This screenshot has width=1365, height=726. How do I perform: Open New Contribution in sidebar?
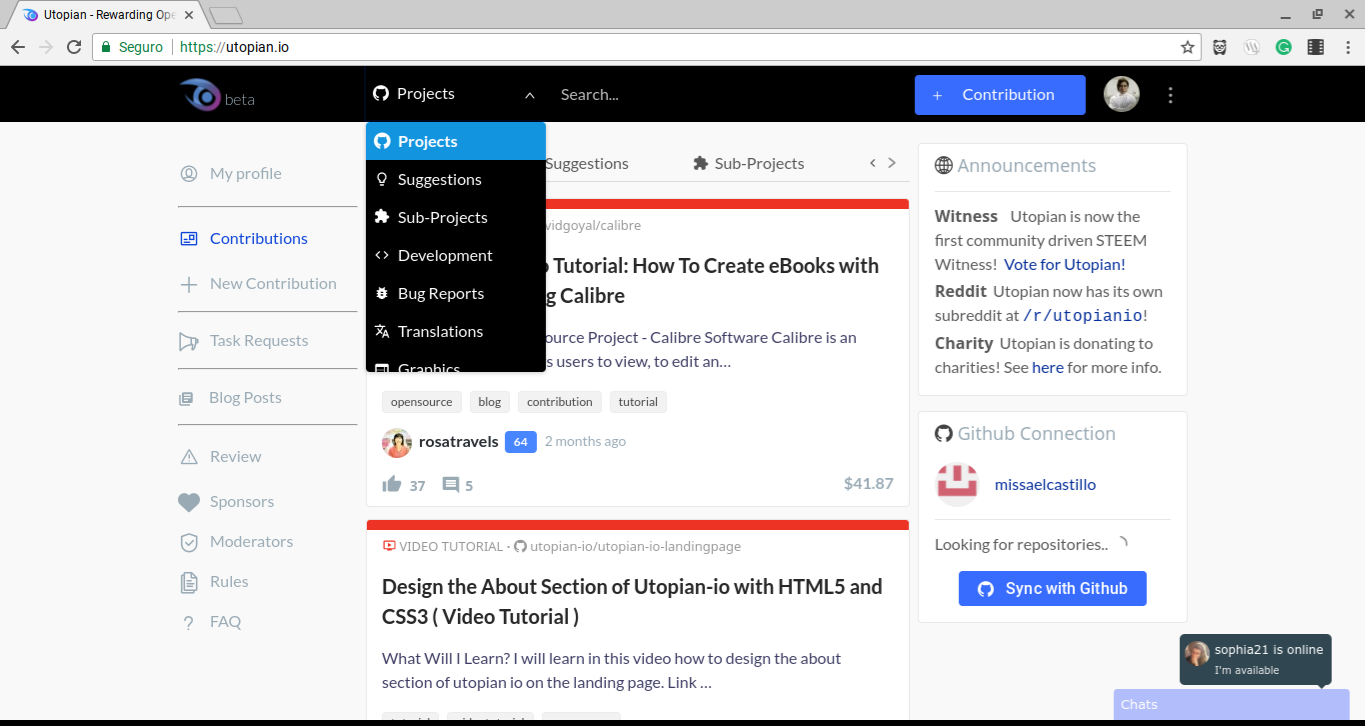tap(273, 283)
